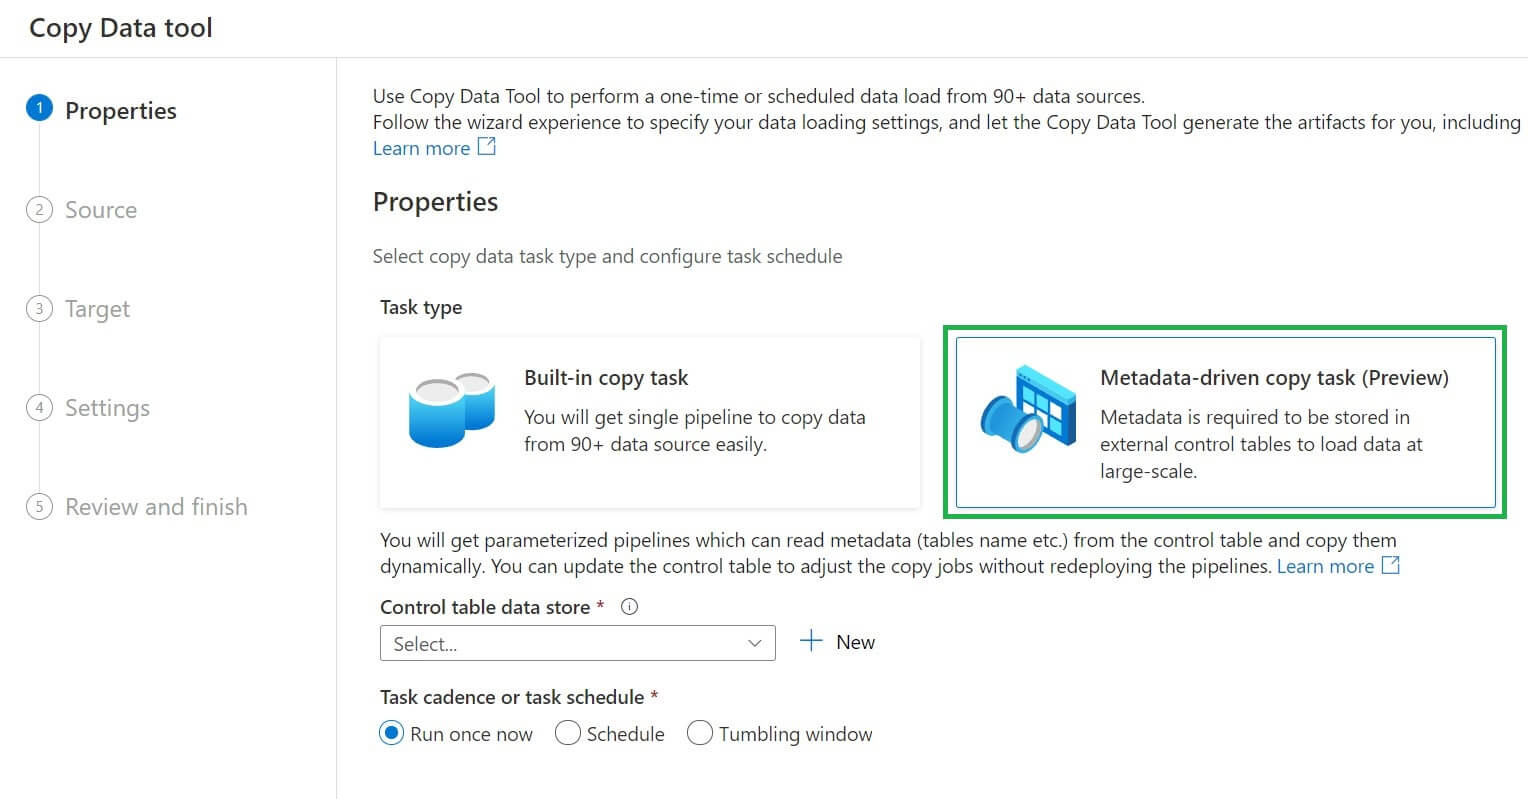Go to the Settings step
The image size is (1528, 799).
coord(107,408)
